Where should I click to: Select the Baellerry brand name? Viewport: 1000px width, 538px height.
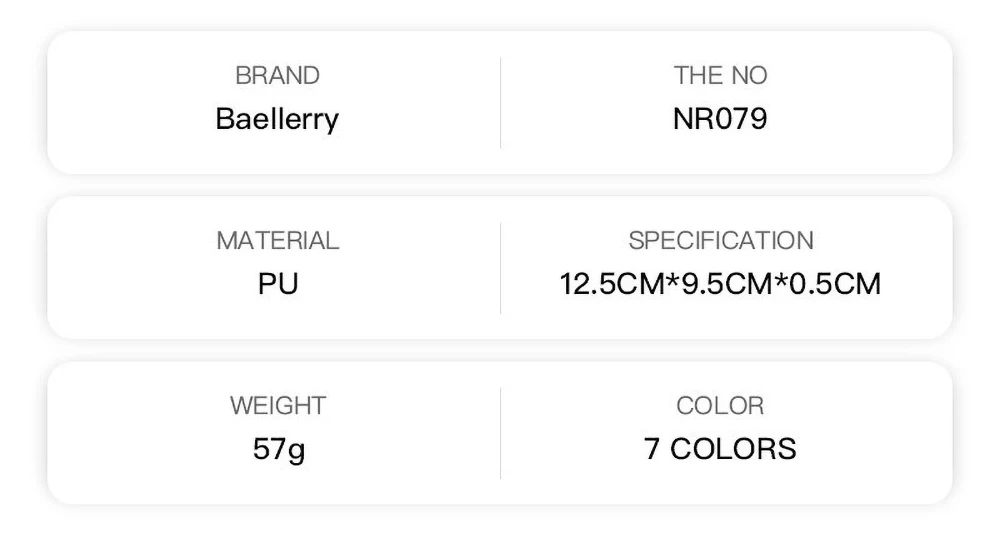[277, 119]
